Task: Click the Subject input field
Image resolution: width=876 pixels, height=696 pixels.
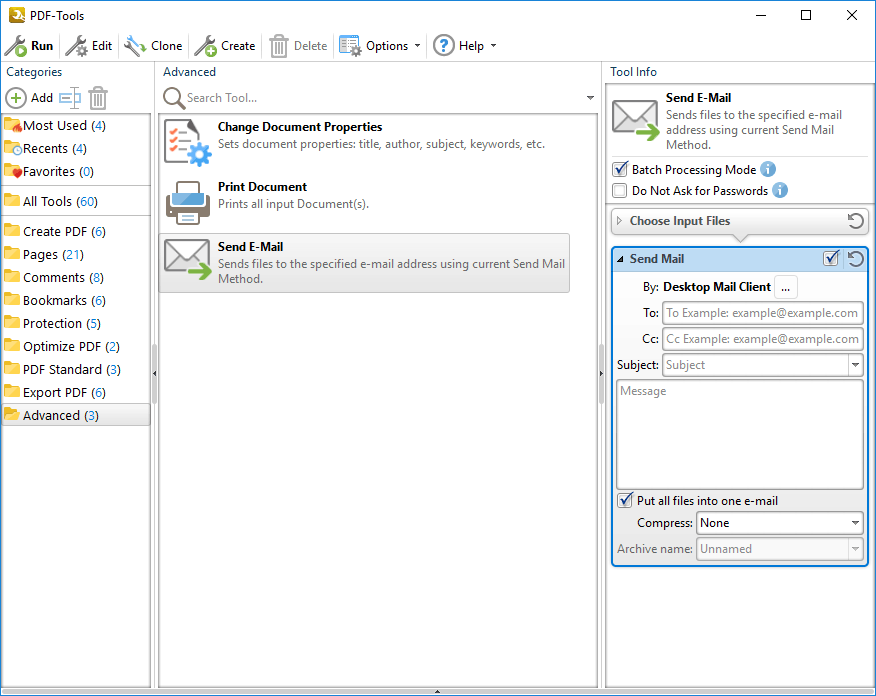Action: (755, 365)
